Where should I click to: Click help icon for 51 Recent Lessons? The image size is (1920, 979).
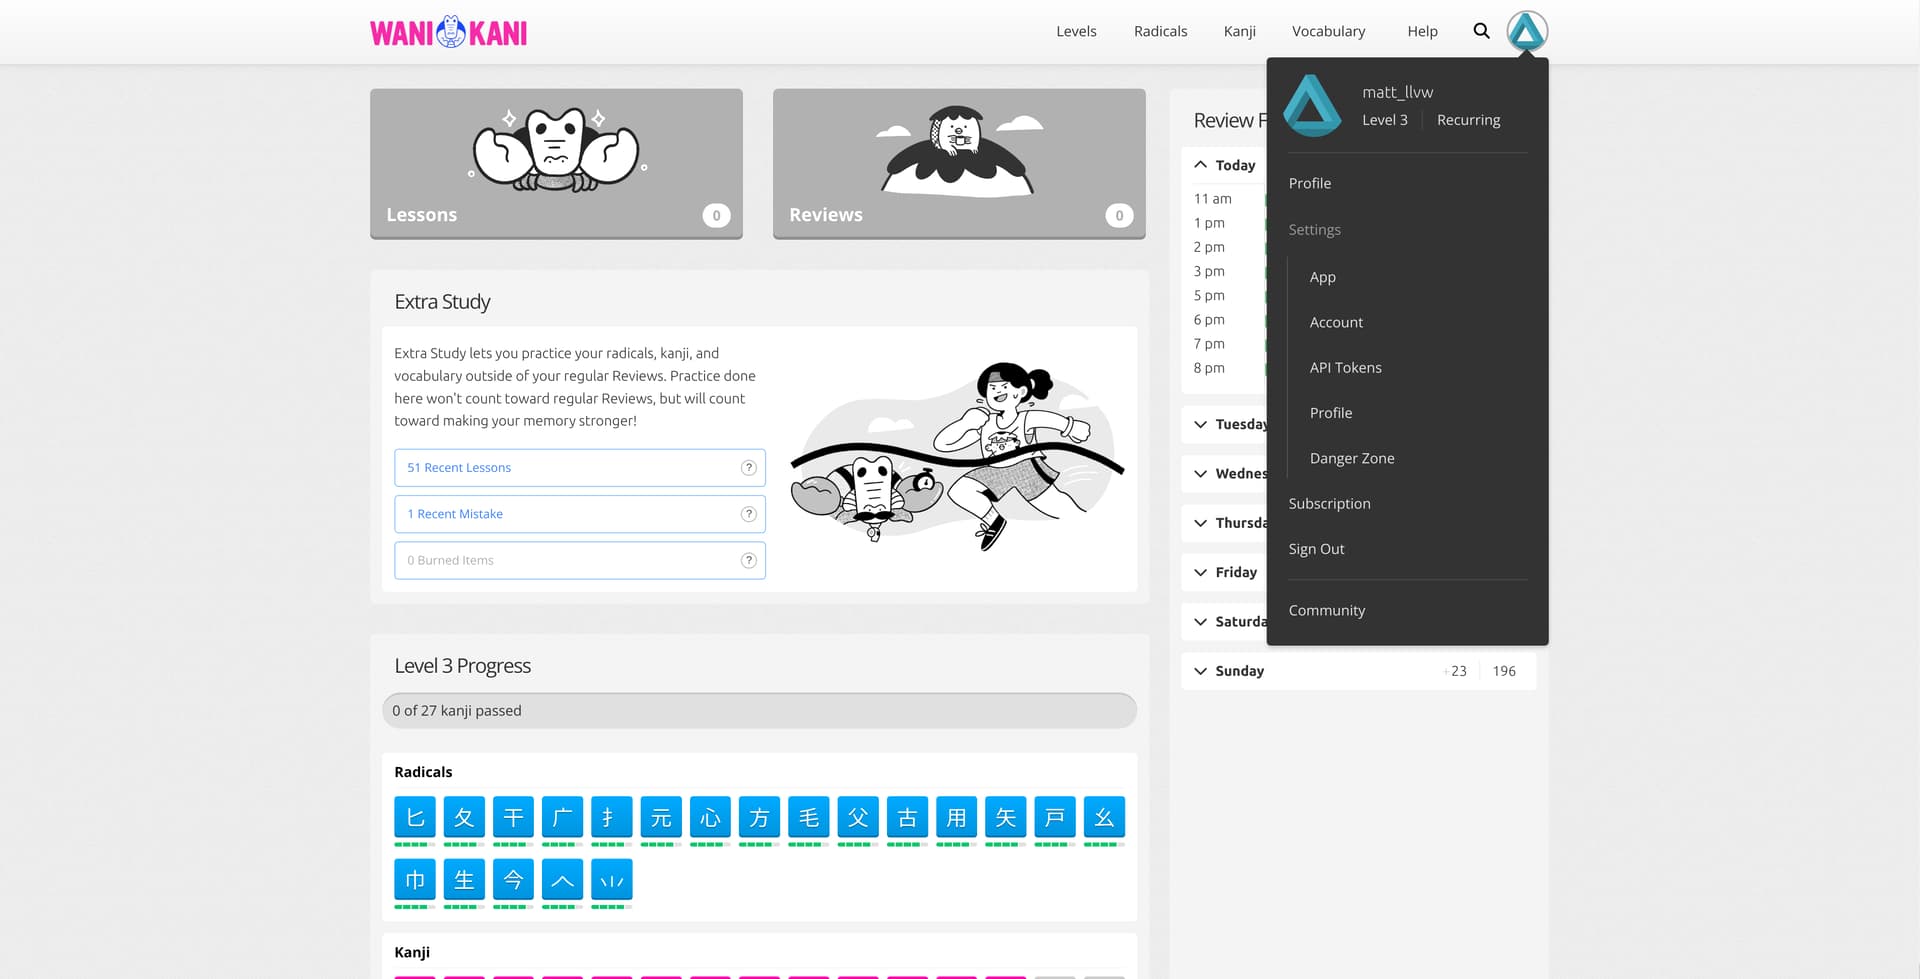click(x=748, y=468)
